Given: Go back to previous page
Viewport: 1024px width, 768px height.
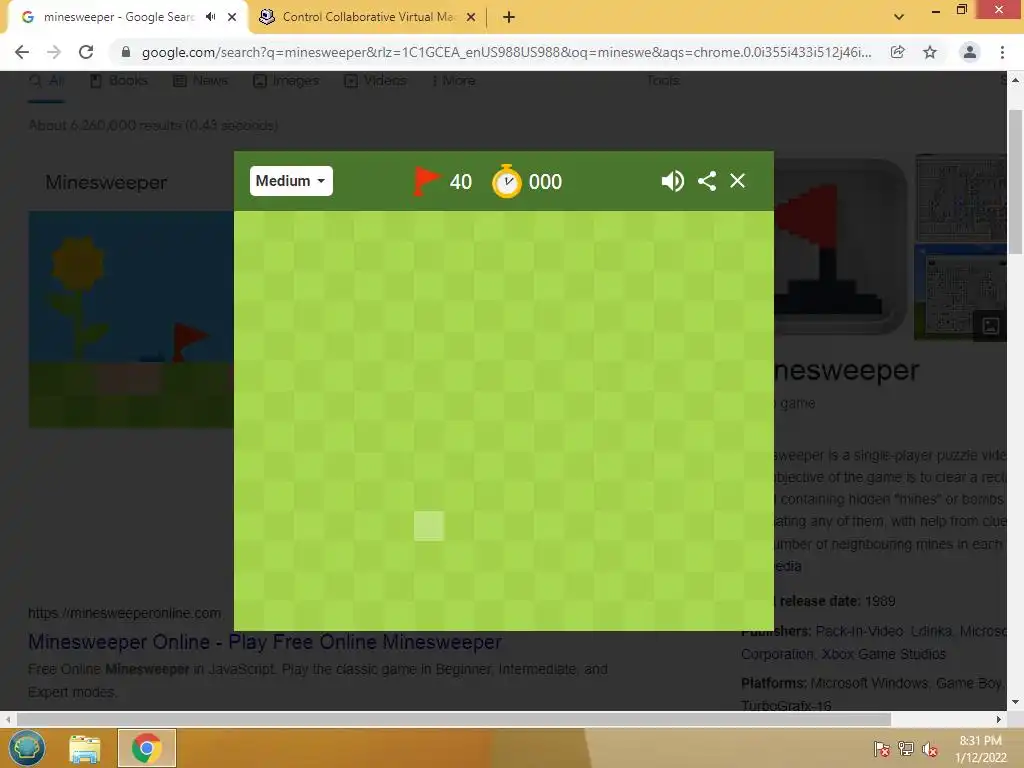Looking at the screenshot, I should click(x=22, y=52).
